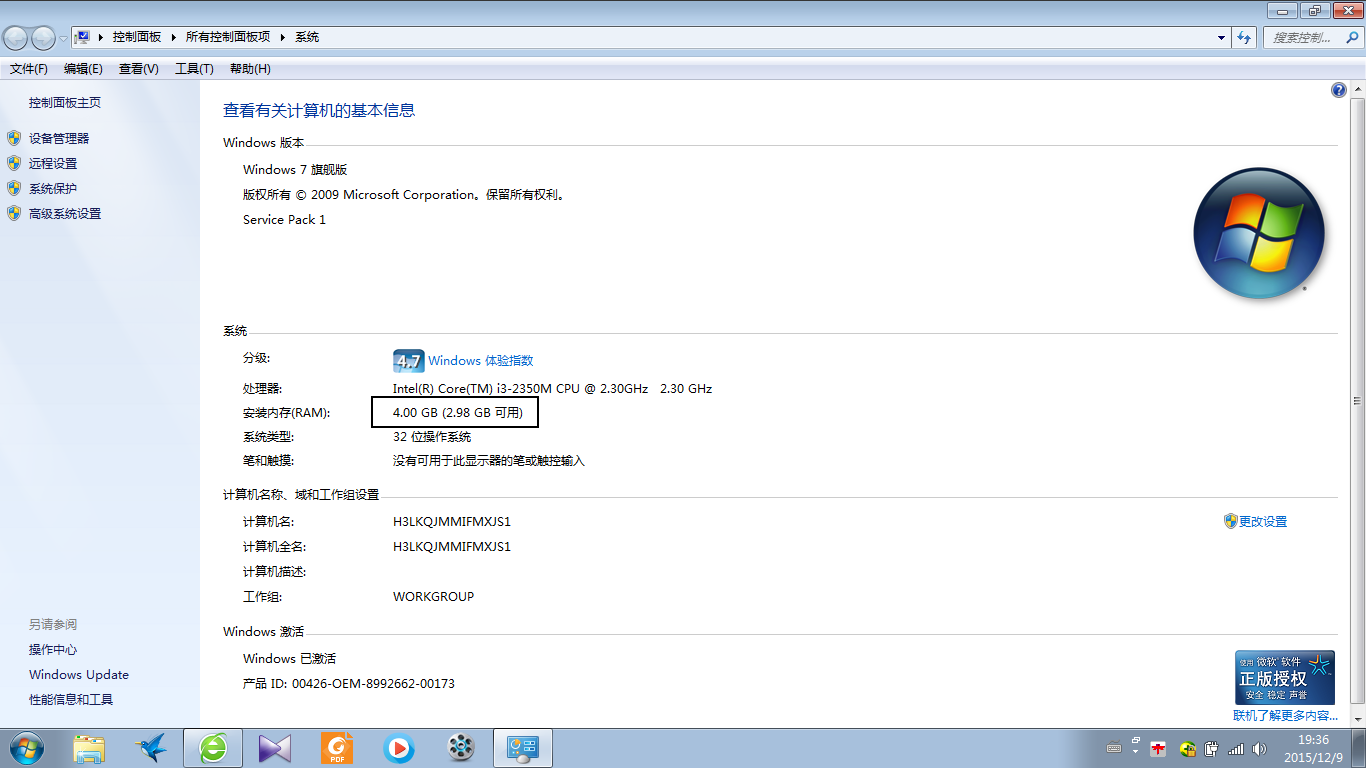
Task: Open recent pages dropdown arrow
Action: tap(64, 38)
